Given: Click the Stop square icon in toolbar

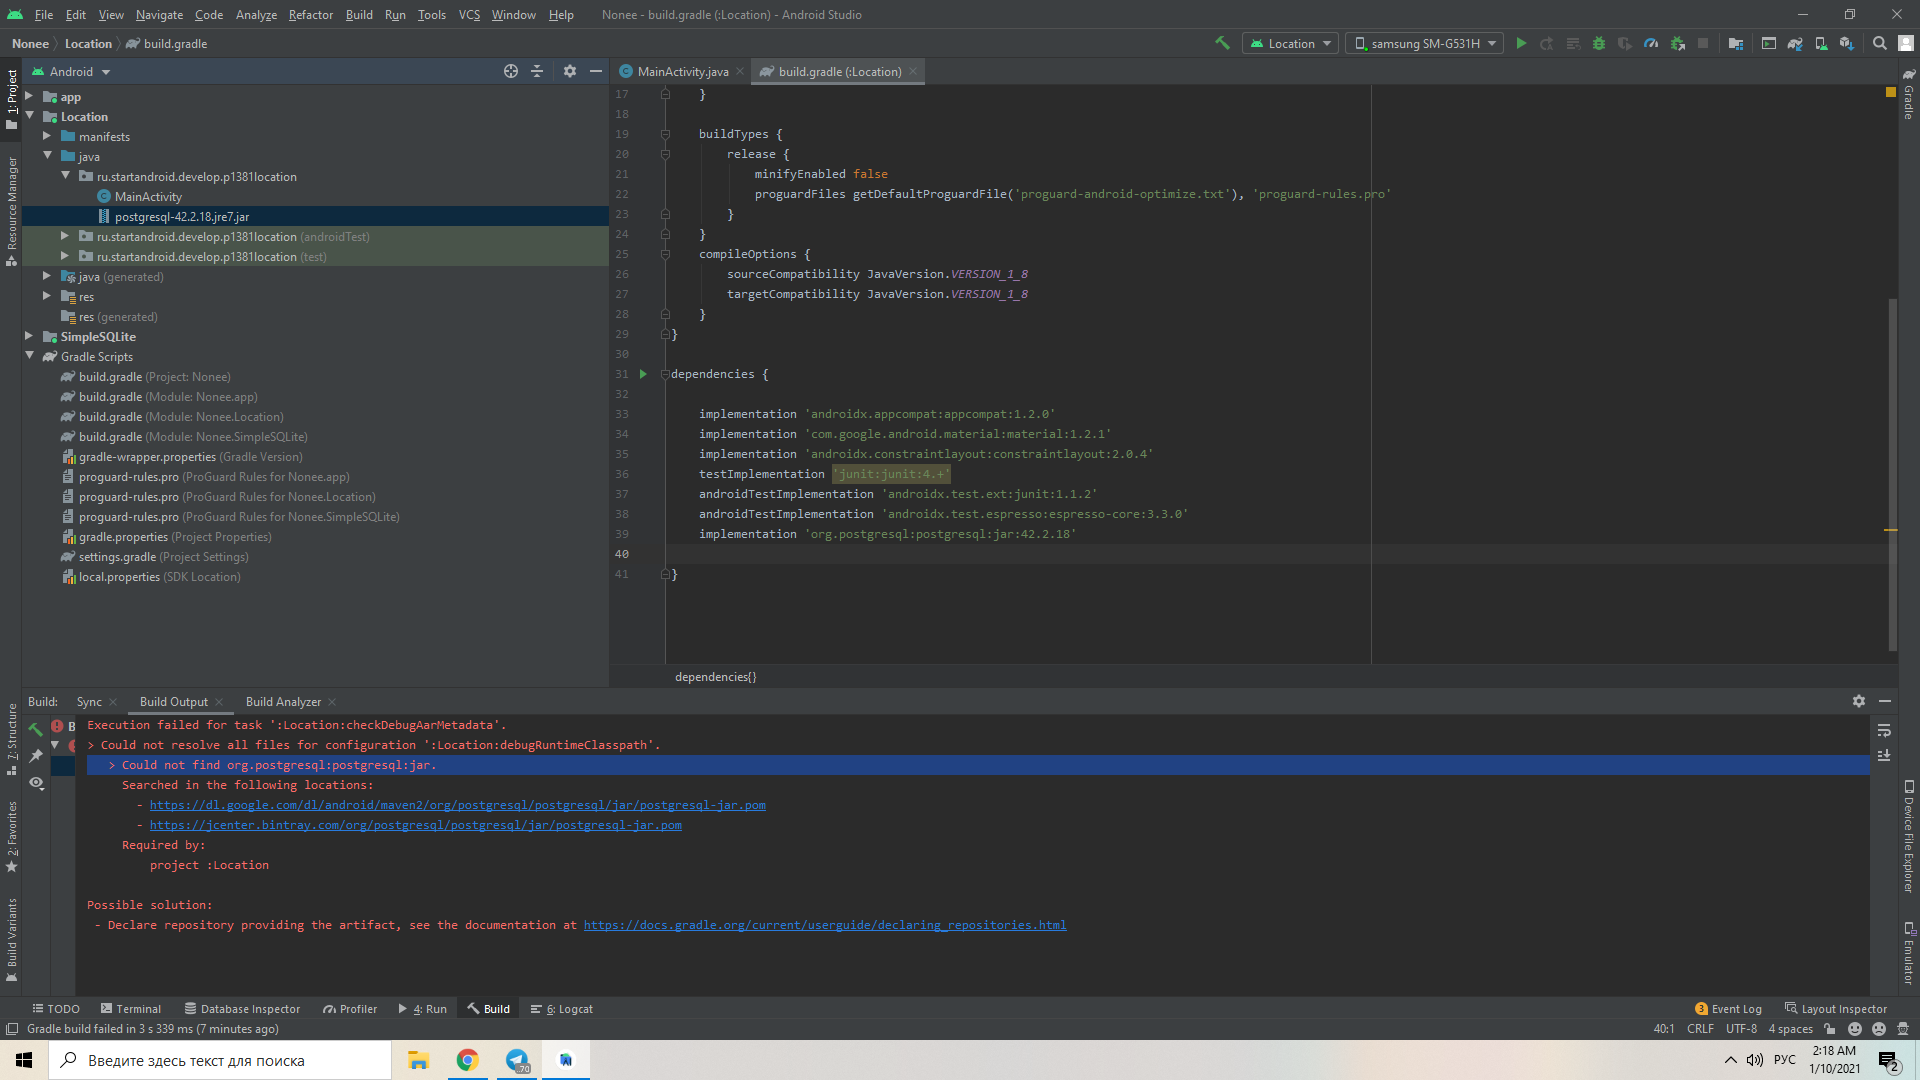Looking at the screenshot, I should (1703, 43).
